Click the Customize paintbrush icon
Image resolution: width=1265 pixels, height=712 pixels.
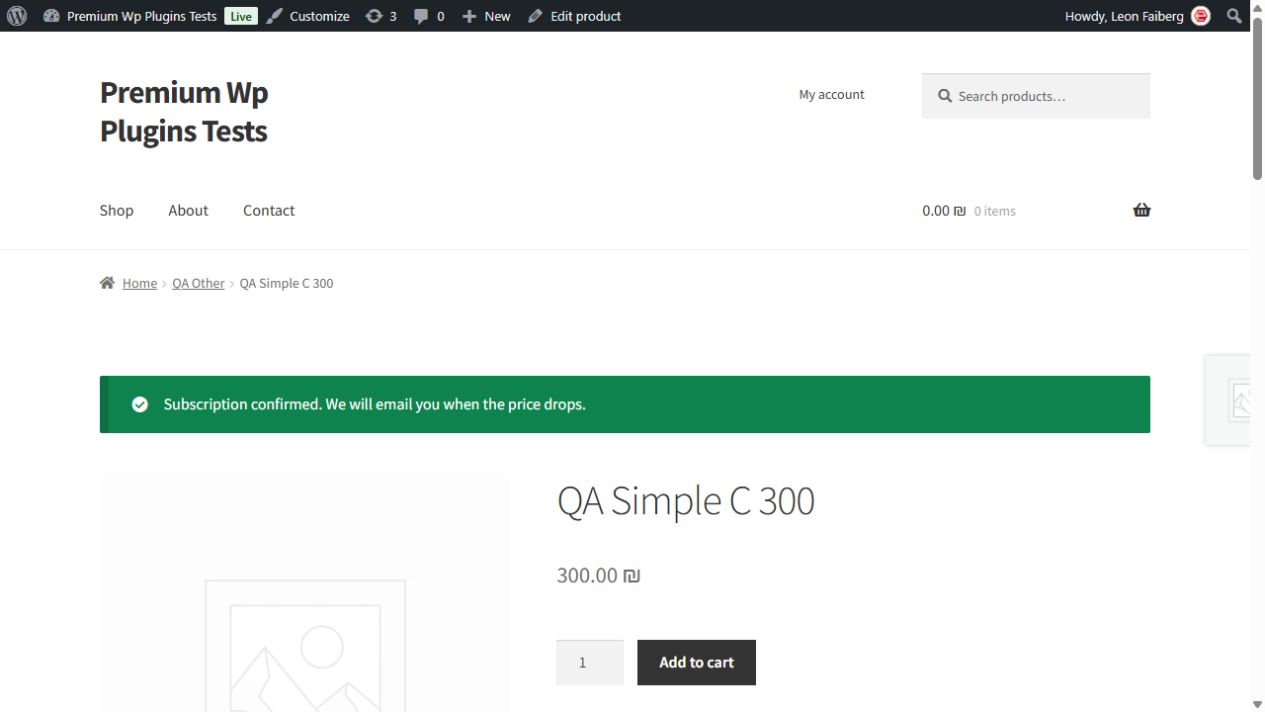(274, 16)
